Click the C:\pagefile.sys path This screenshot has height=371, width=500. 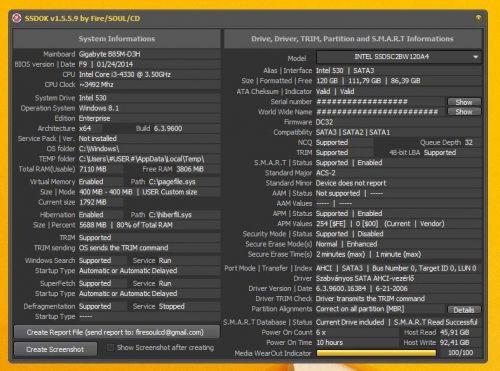tap(172, 182)
